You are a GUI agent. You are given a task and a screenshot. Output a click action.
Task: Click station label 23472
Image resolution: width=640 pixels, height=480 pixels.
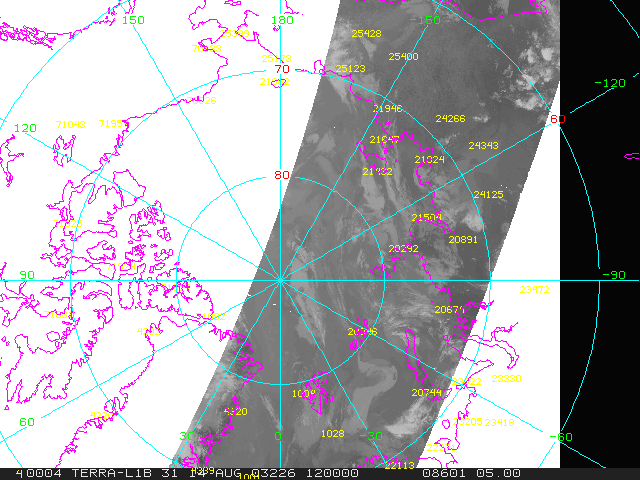point(534,290)
